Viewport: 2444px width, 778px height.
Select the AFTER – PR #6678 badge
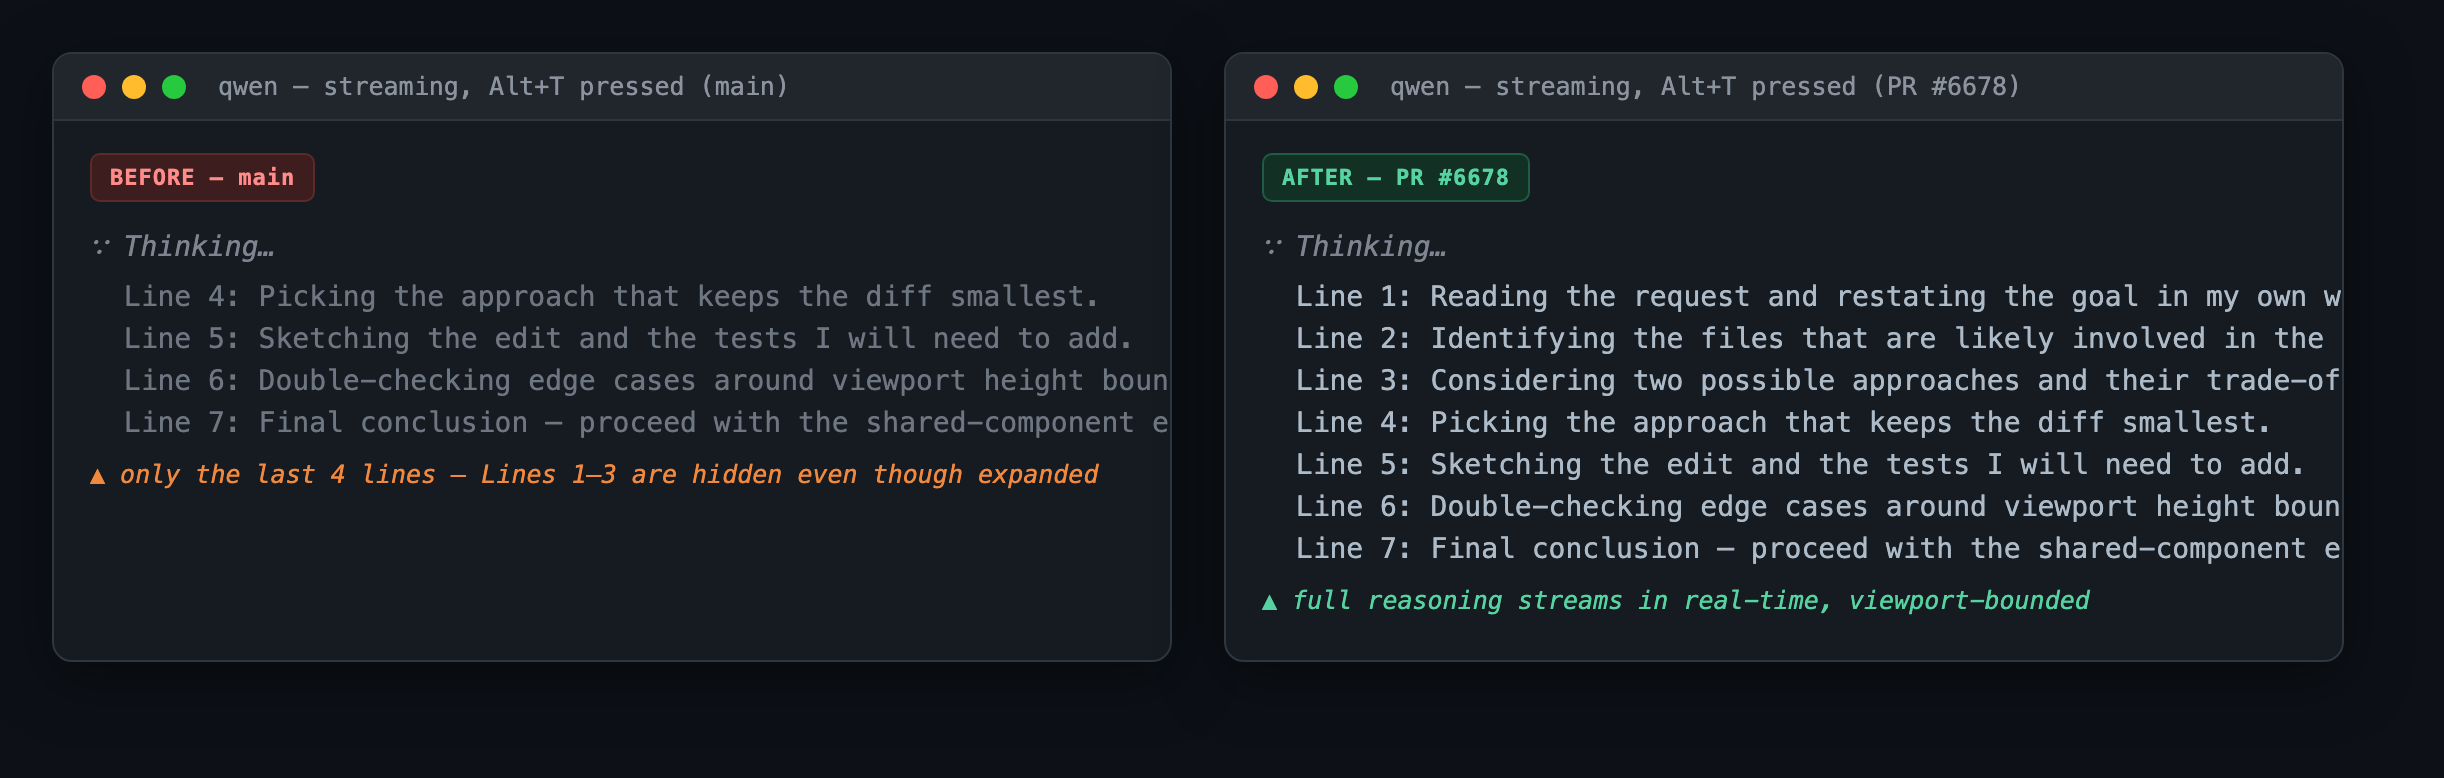point(1395,177)
